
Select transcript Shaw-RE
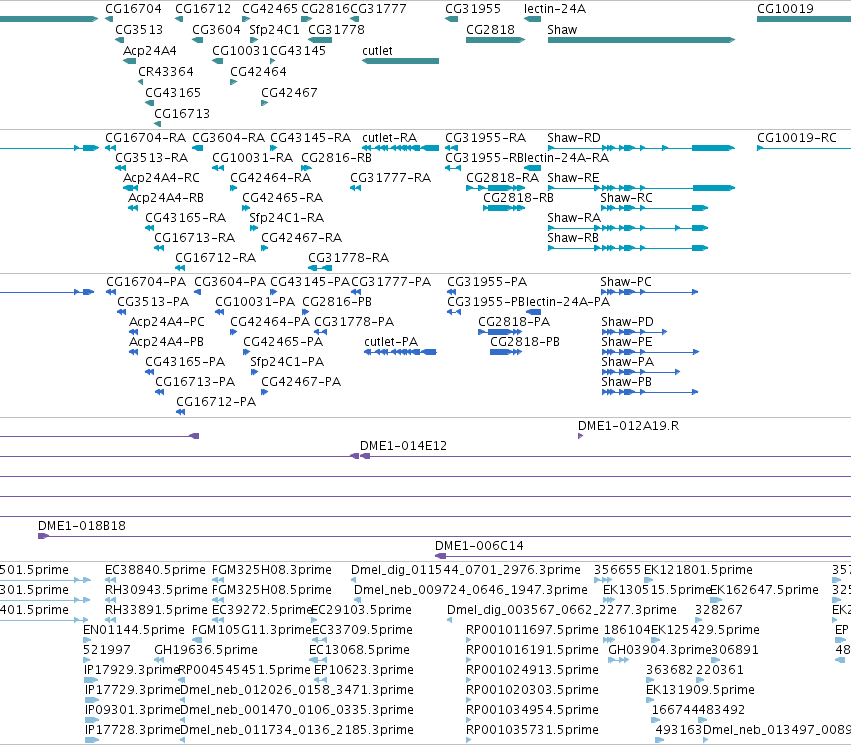[x=573, y=178]
